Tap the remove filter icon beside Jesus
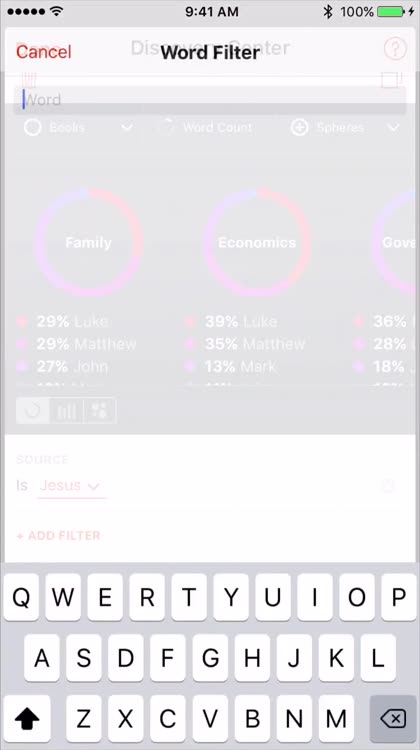Screen dimensions: 420x750 coord(387,486)
